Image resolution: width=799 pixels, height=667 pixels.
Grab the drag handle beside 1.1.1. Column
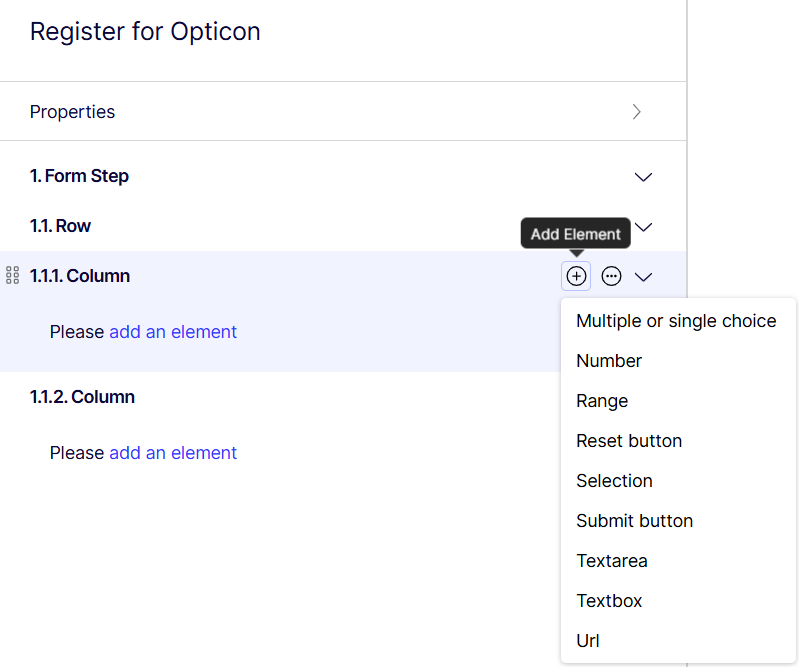pos(12,275)
